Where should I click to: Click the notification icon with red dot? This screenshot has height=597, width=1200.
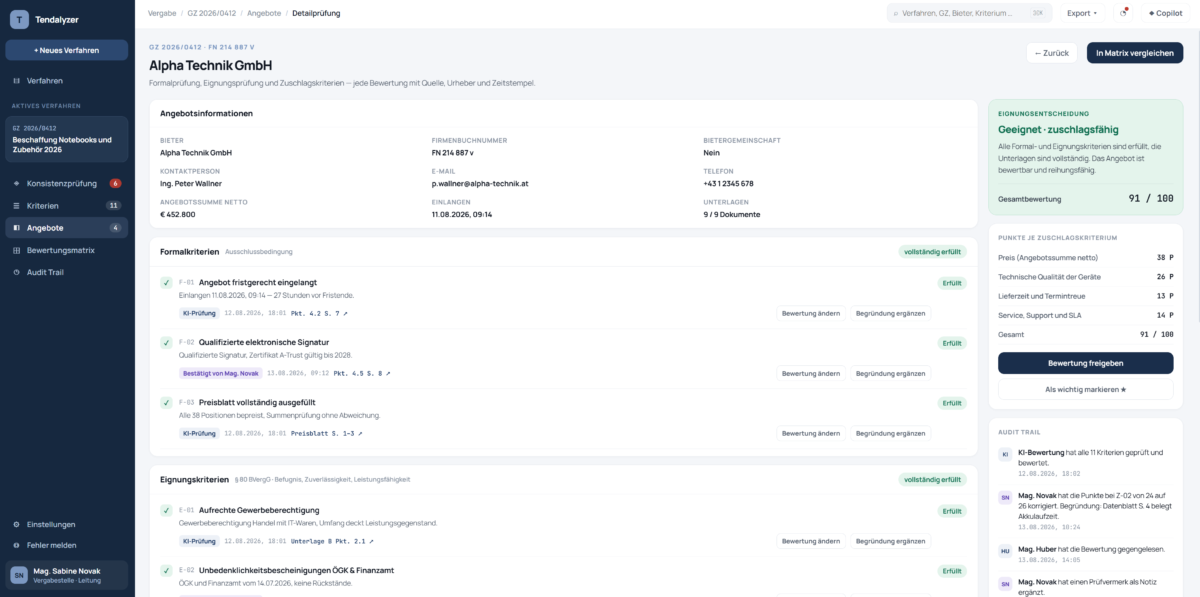[x=1123, y=13]
